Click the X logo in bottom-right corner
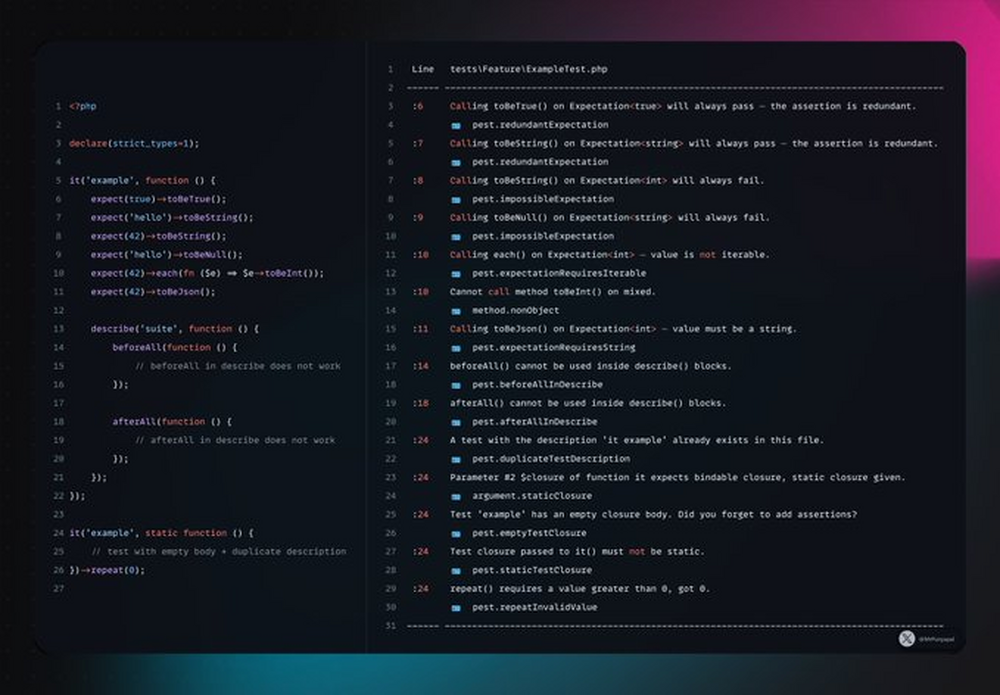Image resolution: width=1000 pixels, height=695 pixels. coord(907,639)
